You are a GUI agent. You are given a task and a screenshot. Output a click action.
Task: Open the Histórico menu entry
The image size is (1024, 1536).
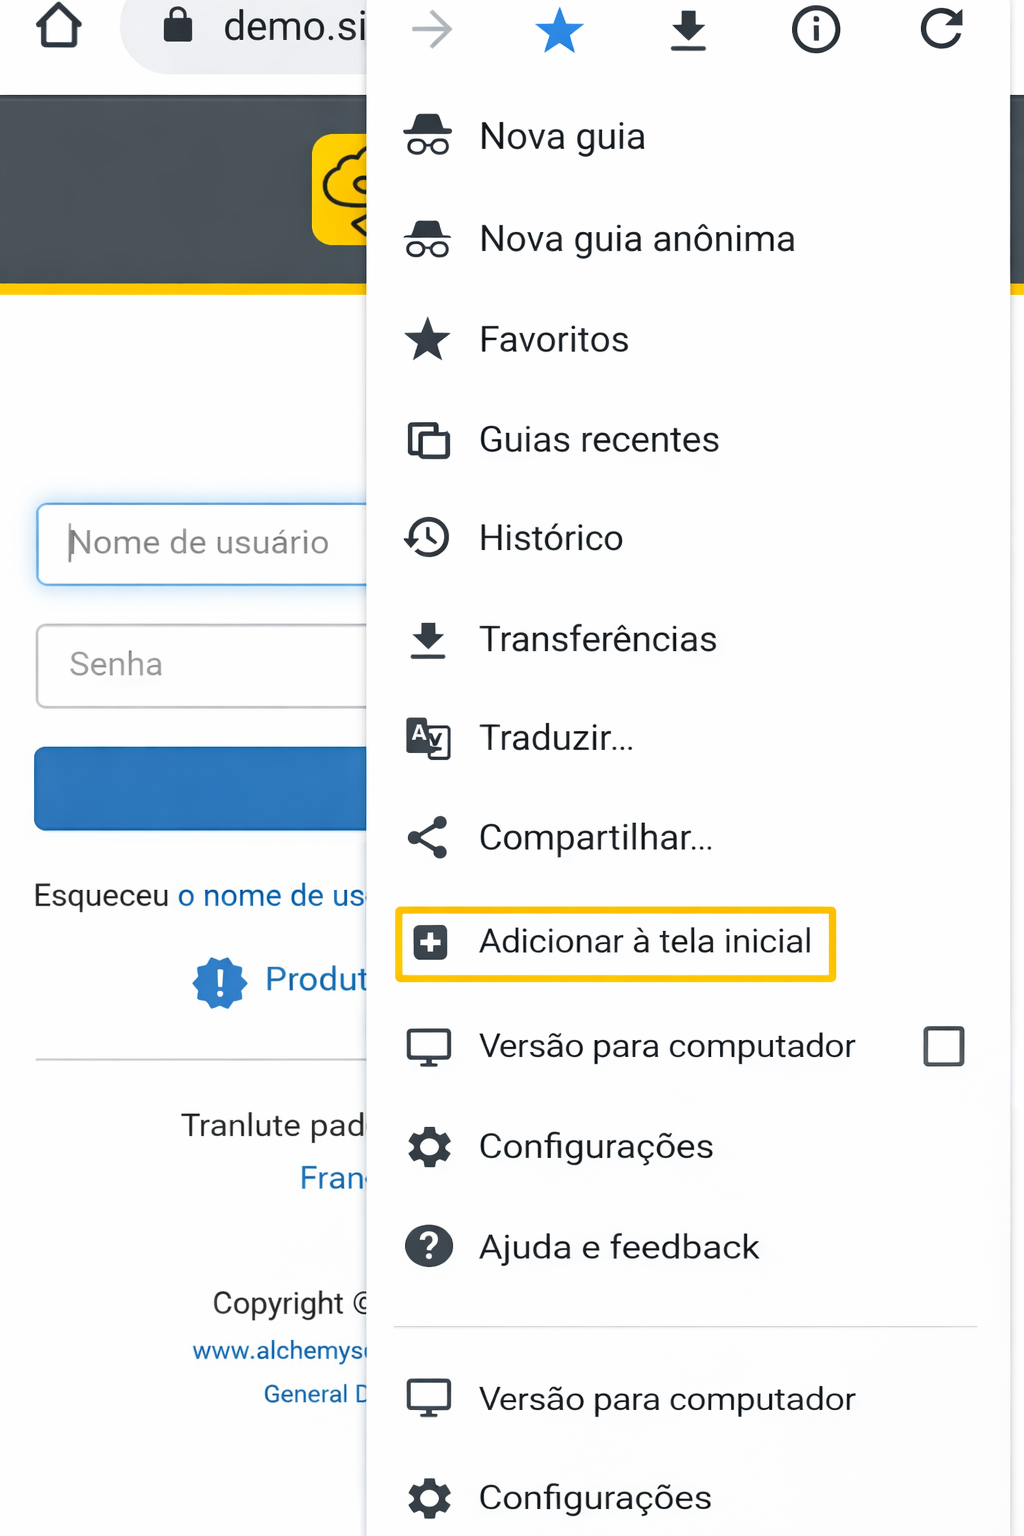coord(551,538)
